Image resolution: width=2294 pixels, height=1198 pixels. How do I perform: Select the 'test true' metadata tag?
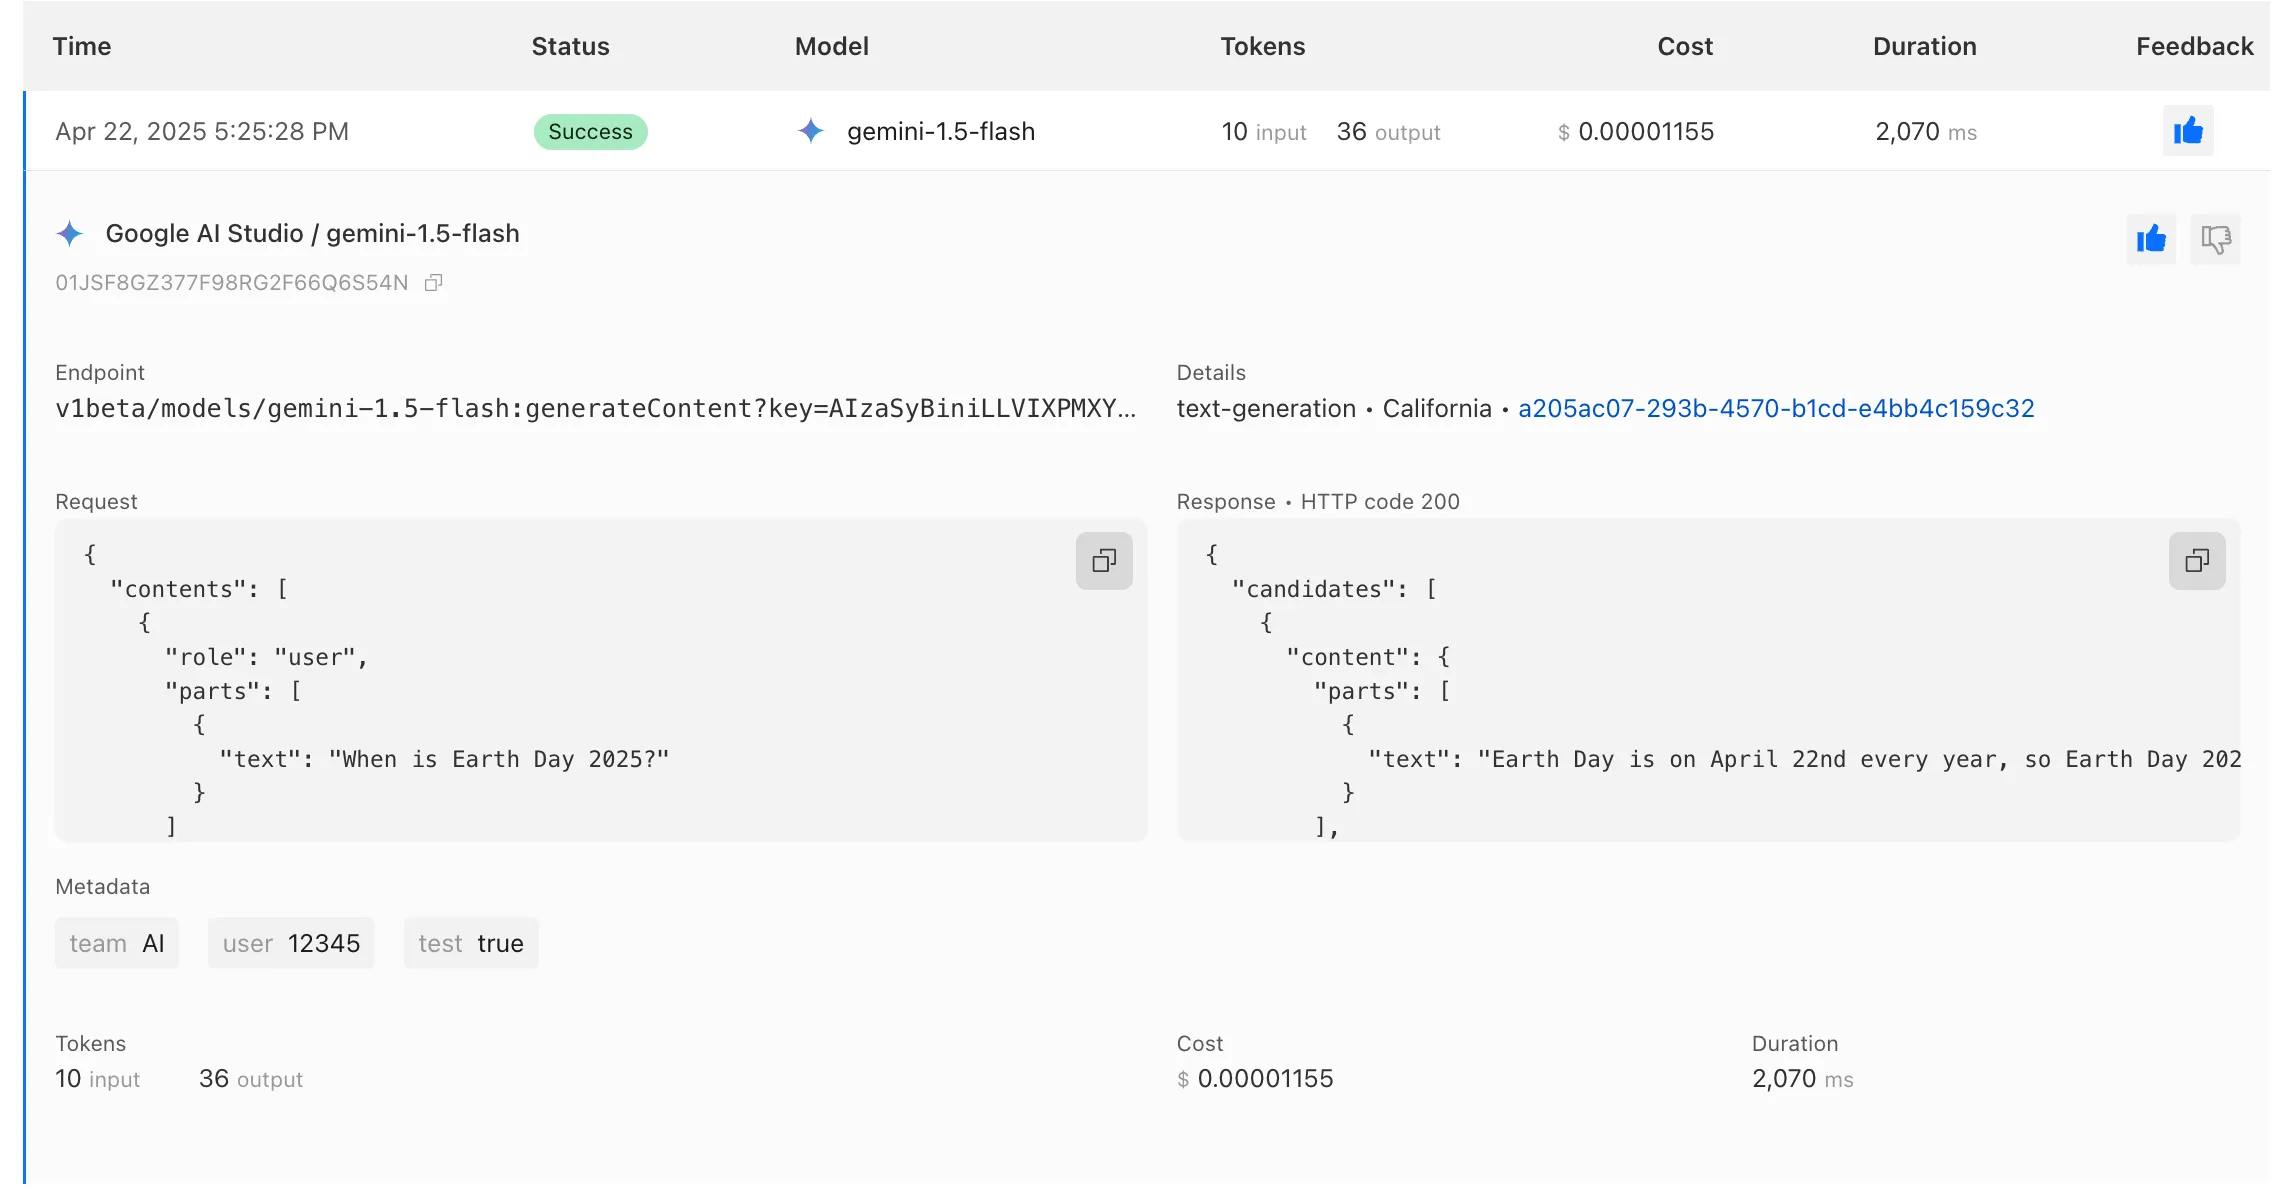point(471,943)
